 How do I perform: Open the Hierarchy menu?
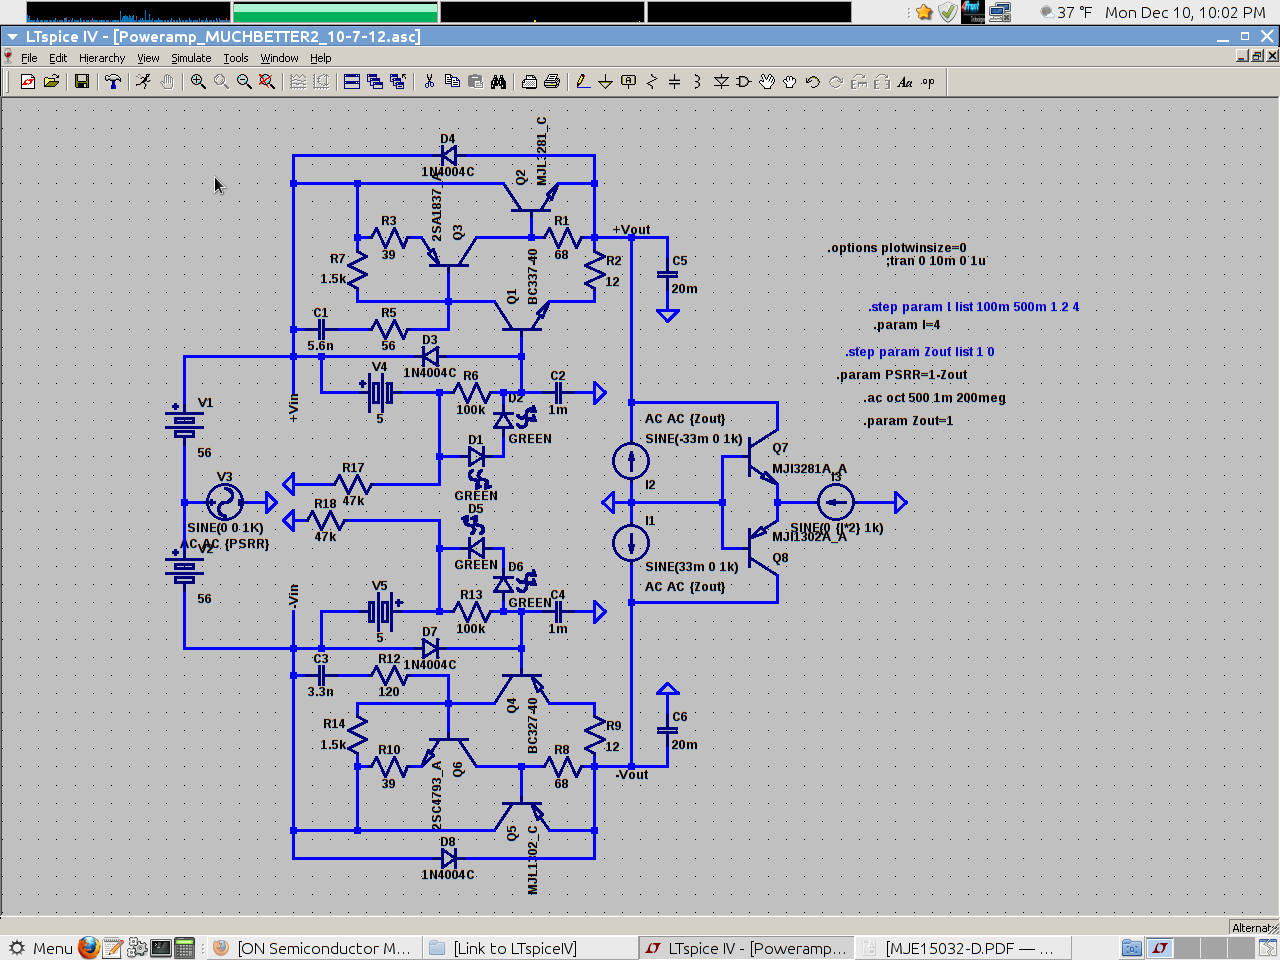102,58
